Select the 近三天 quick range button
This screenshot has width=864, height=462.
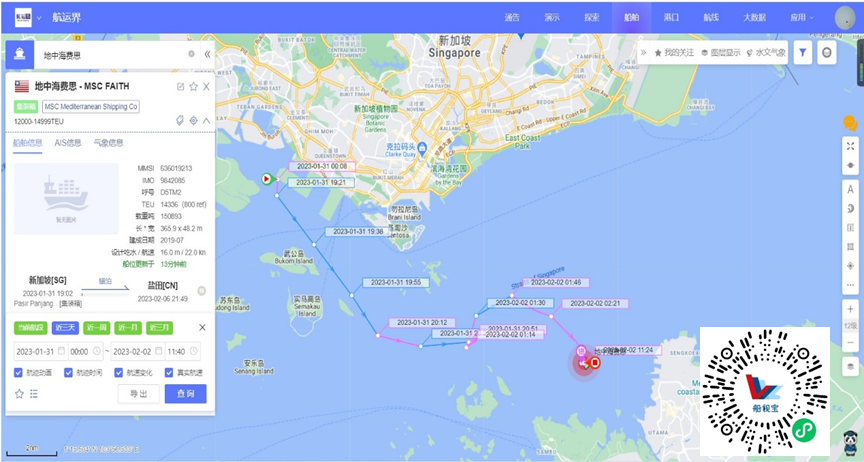65,327
